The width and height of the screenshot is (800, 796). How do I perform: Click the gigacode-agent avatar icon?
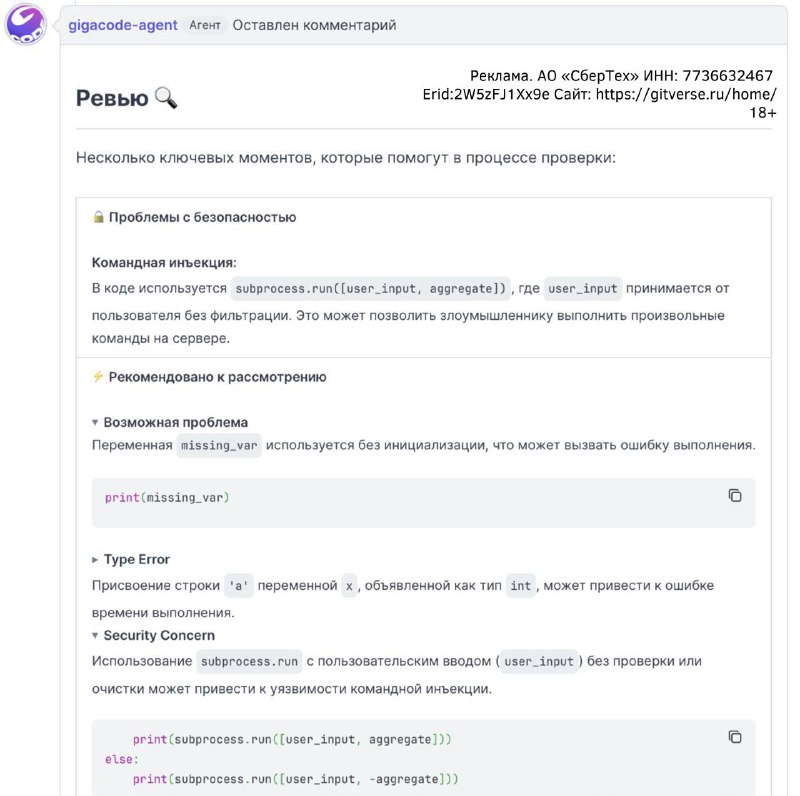[x=25, y=24]
